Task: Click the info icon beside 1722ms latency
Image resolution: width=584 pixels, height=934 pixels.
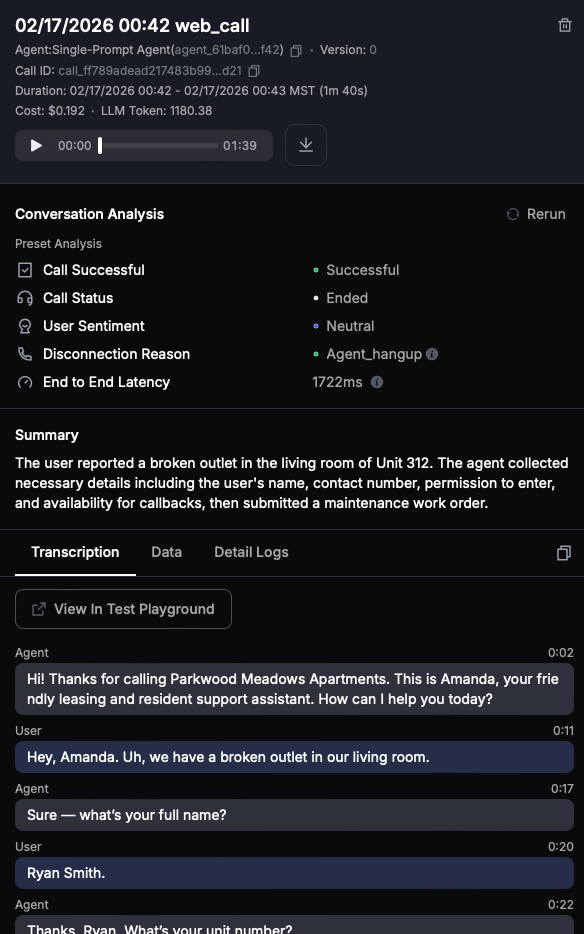Action: [x=376, y=381]
